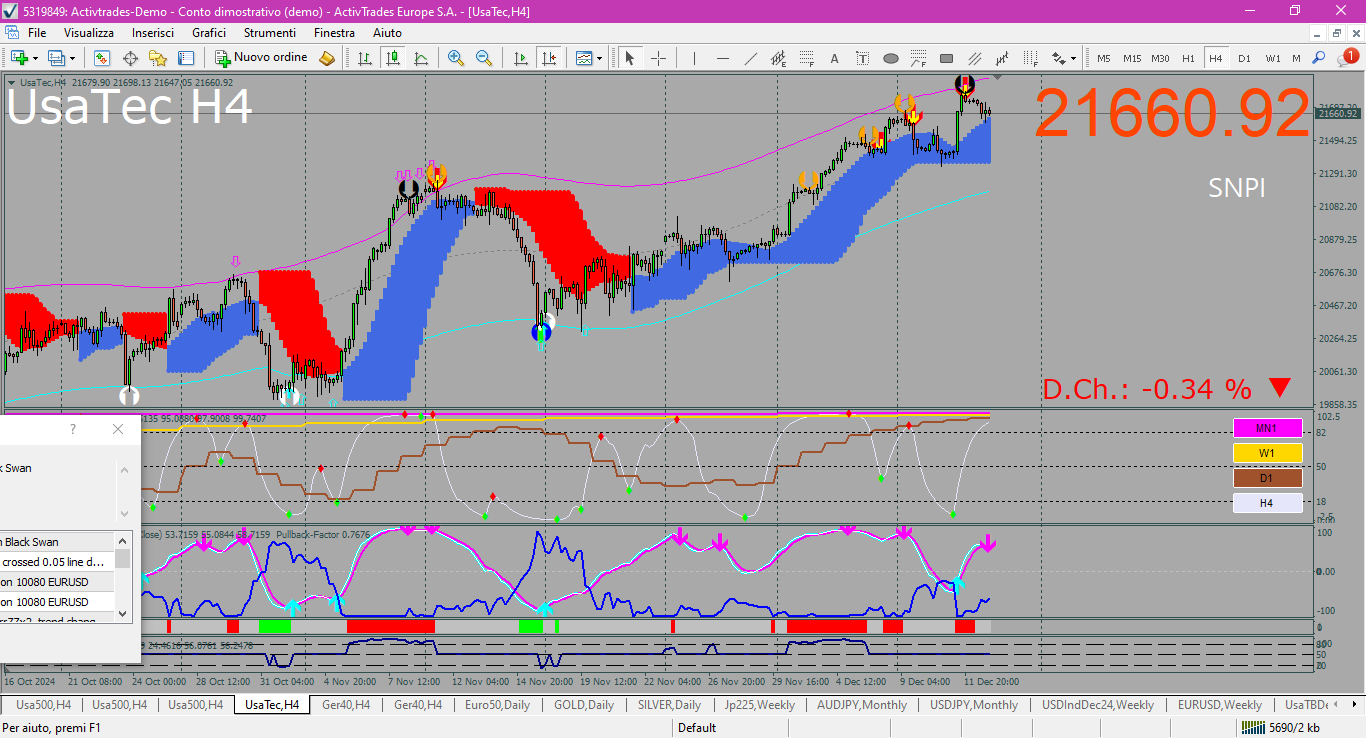
Task: Open the Inserisci menu
Action: [x=153, y=32]
